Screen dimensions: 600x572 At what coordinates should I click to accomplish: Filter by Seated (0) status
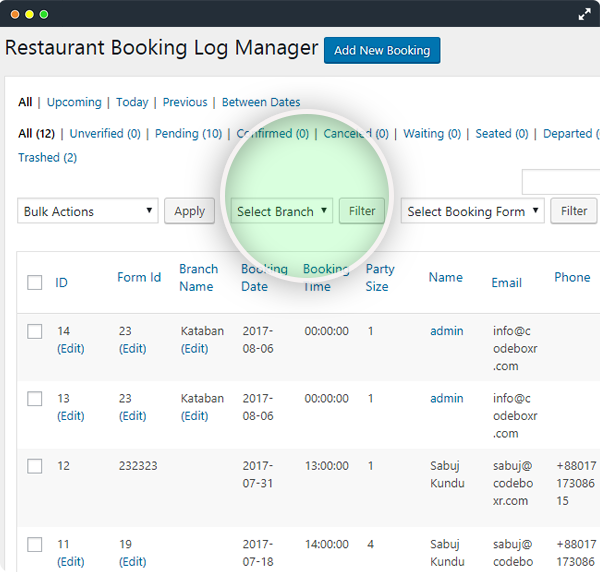(502, 134)
